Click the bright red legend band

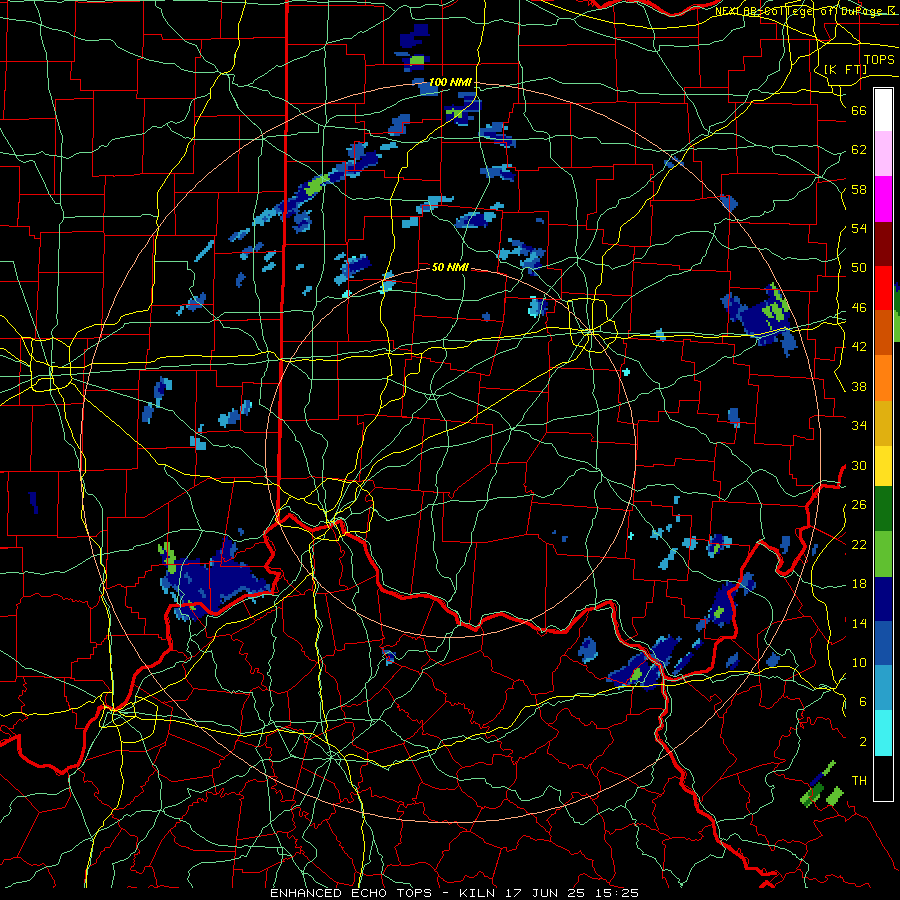(883, 288)
